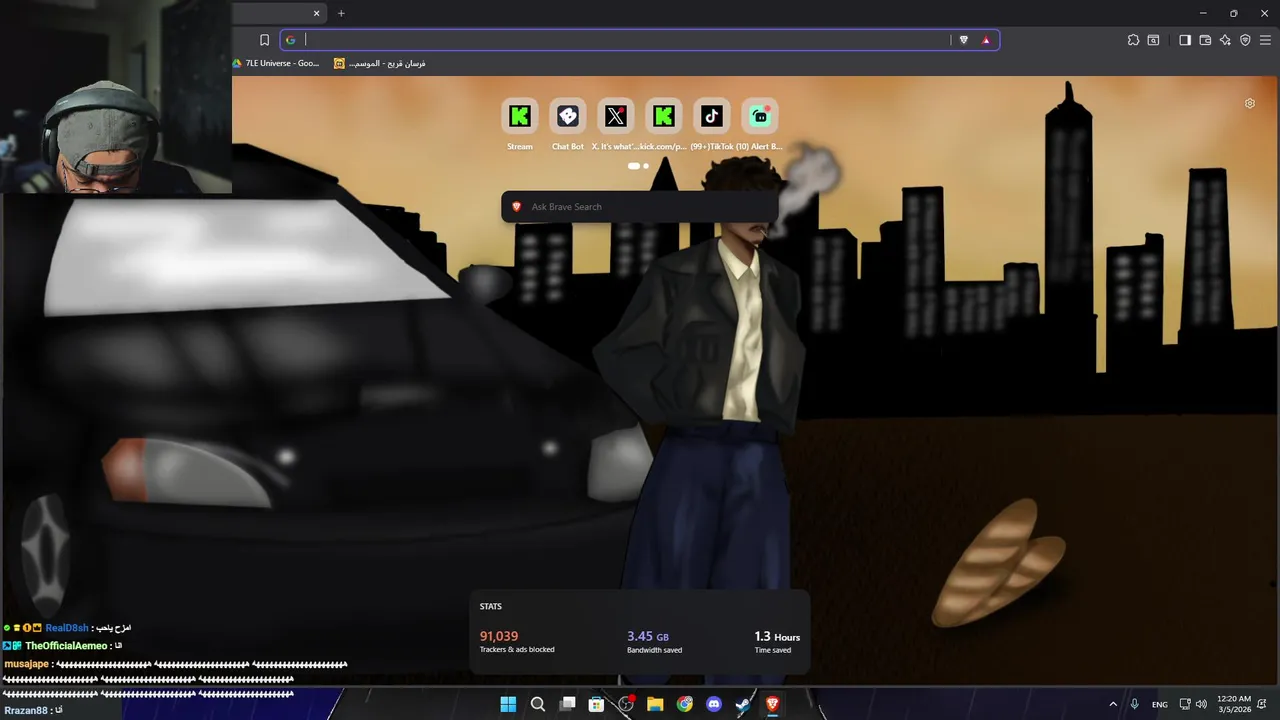Open File Explorer from taskbar
This screenshot has height=720, width=1280.
point(655,704)
